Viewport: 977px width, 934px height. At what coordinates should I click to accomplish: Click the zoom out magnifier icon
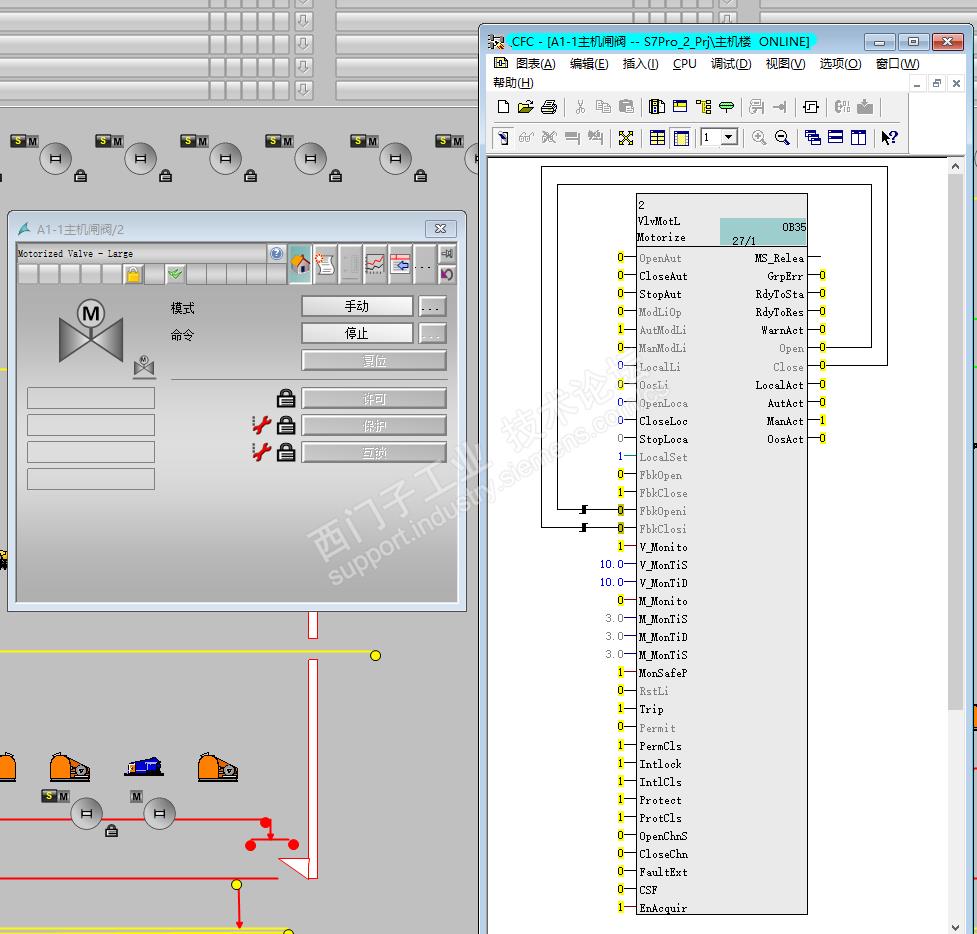pyautogui.click(x=782, y=138)
